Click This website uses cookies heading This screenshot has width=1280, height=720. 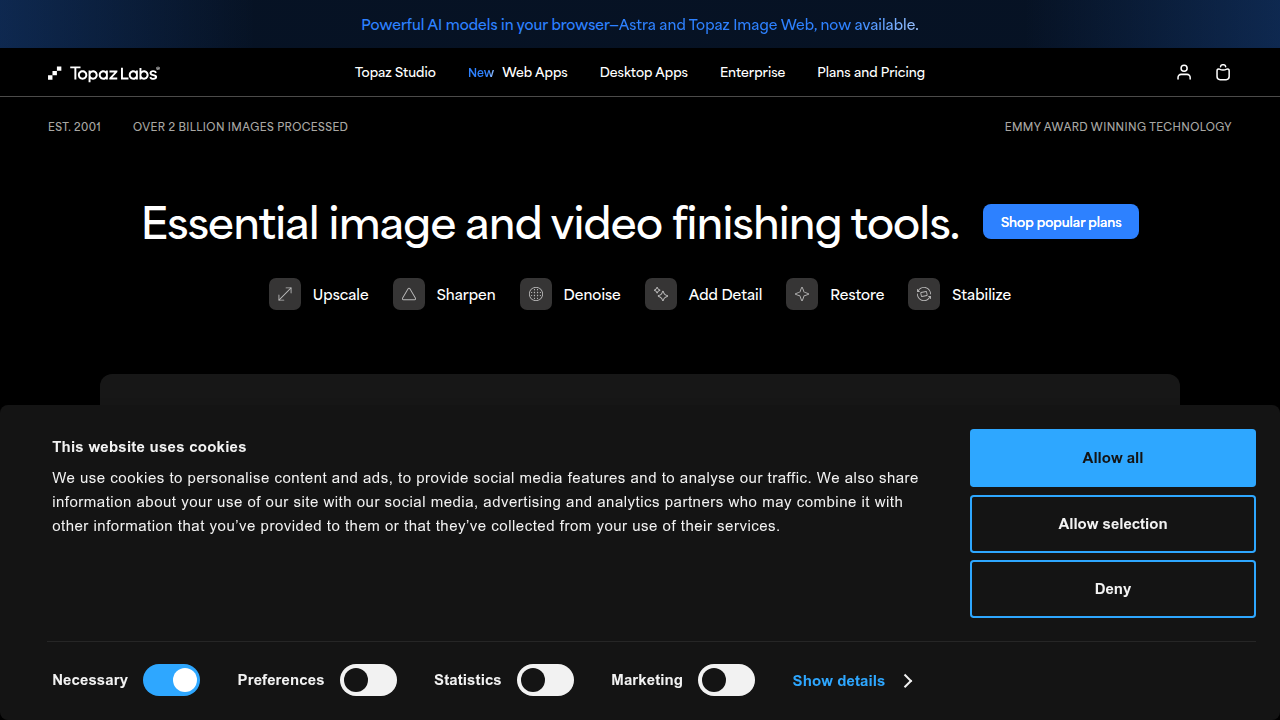coord(149,447)
